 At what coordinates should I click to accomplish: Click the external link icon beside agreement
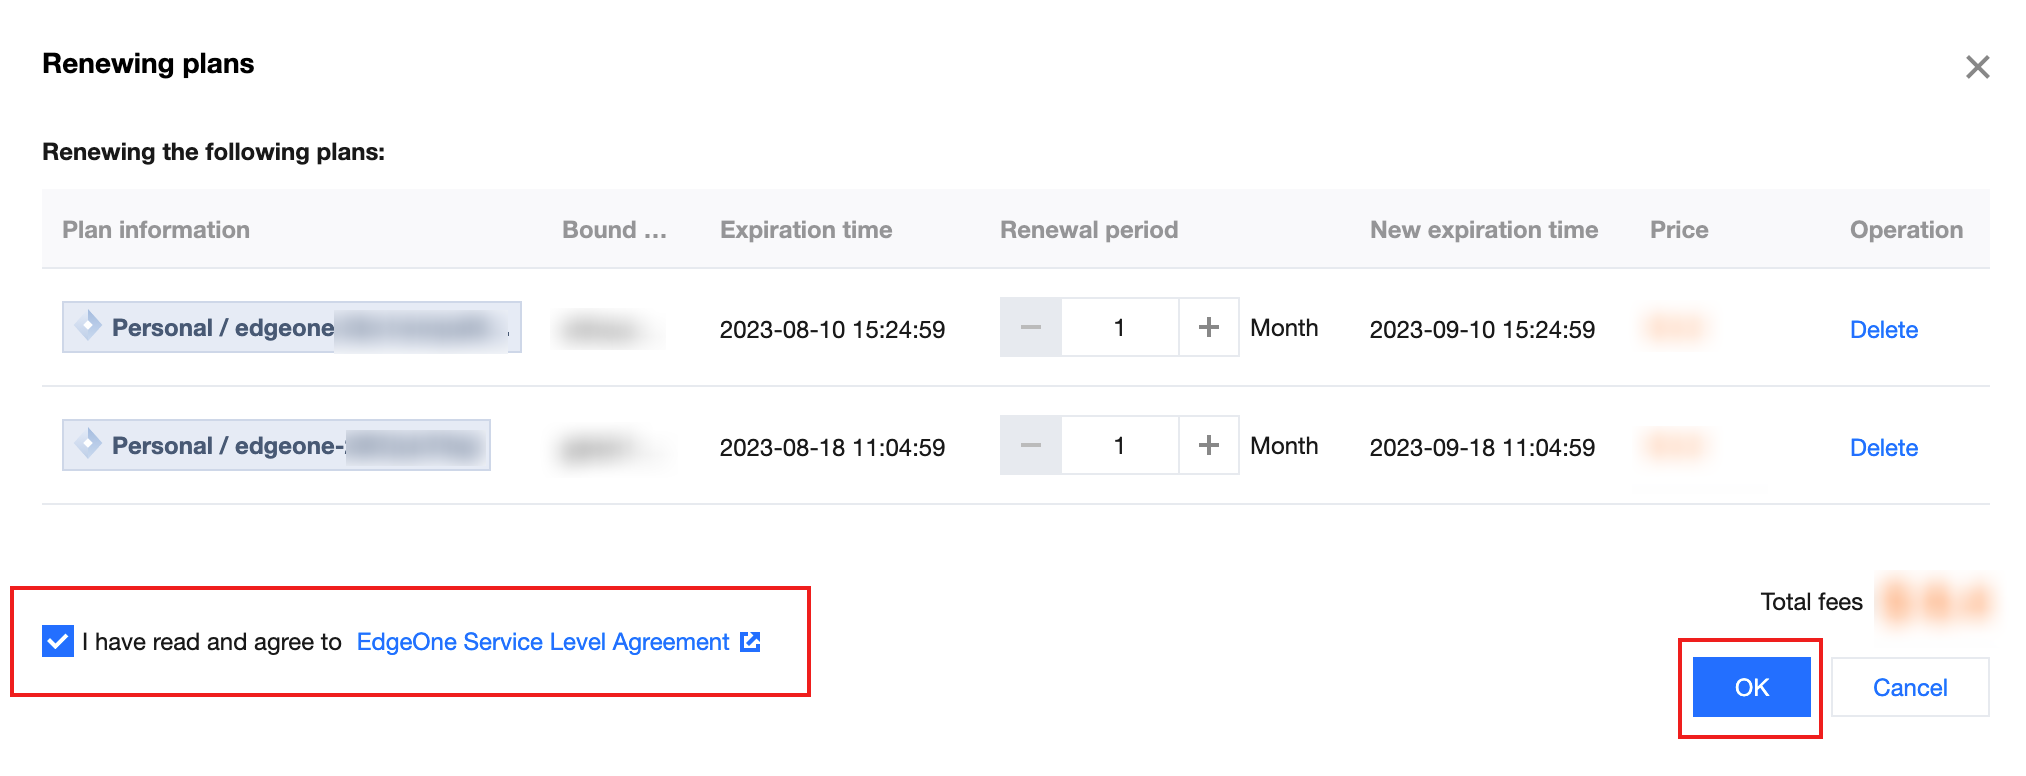(750, 642)
